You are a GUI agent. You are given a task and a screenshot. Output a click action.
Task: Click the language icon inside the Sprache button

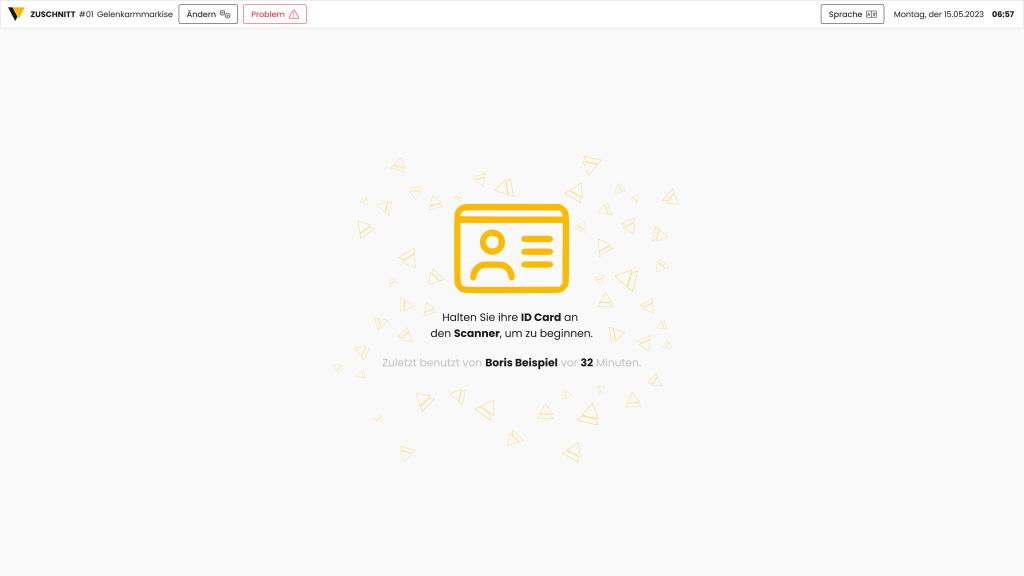[x=871, y=14]
